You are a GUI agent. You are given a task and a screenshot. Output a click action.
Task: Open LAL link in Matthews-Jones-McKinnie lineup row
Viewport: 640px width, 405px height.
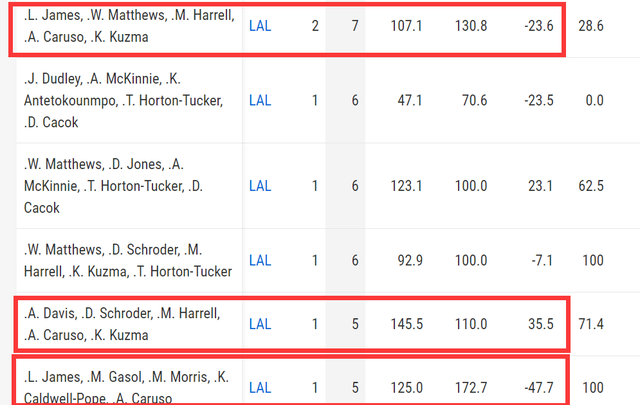pos(260,186)
